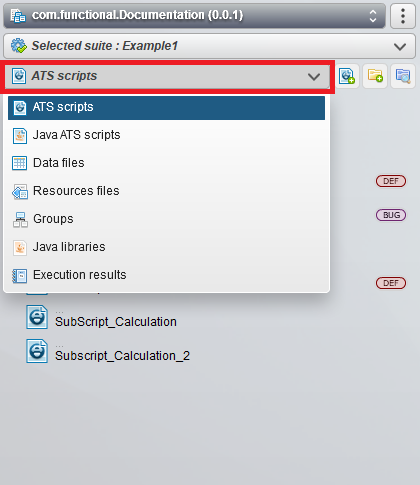The image size is (420, 485).
Task: Select the Groups option
Action: (x=166, y=219)
